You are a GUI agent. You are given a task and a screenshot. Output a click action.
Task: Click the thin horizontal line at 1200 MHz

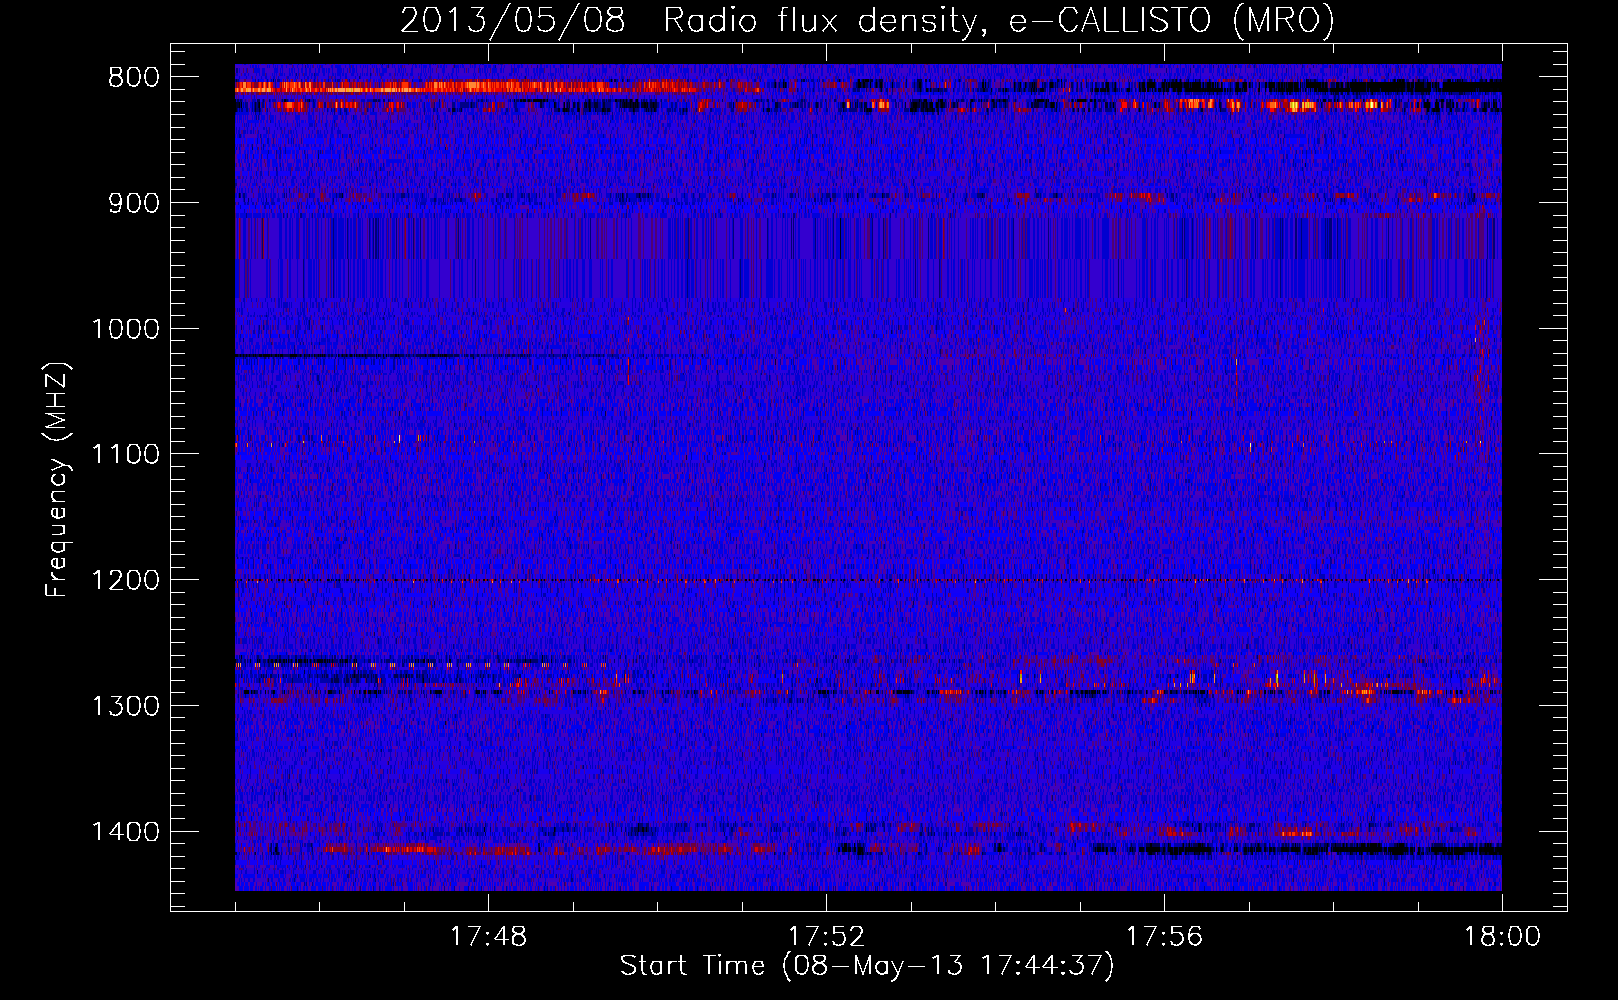pos(868,581)
